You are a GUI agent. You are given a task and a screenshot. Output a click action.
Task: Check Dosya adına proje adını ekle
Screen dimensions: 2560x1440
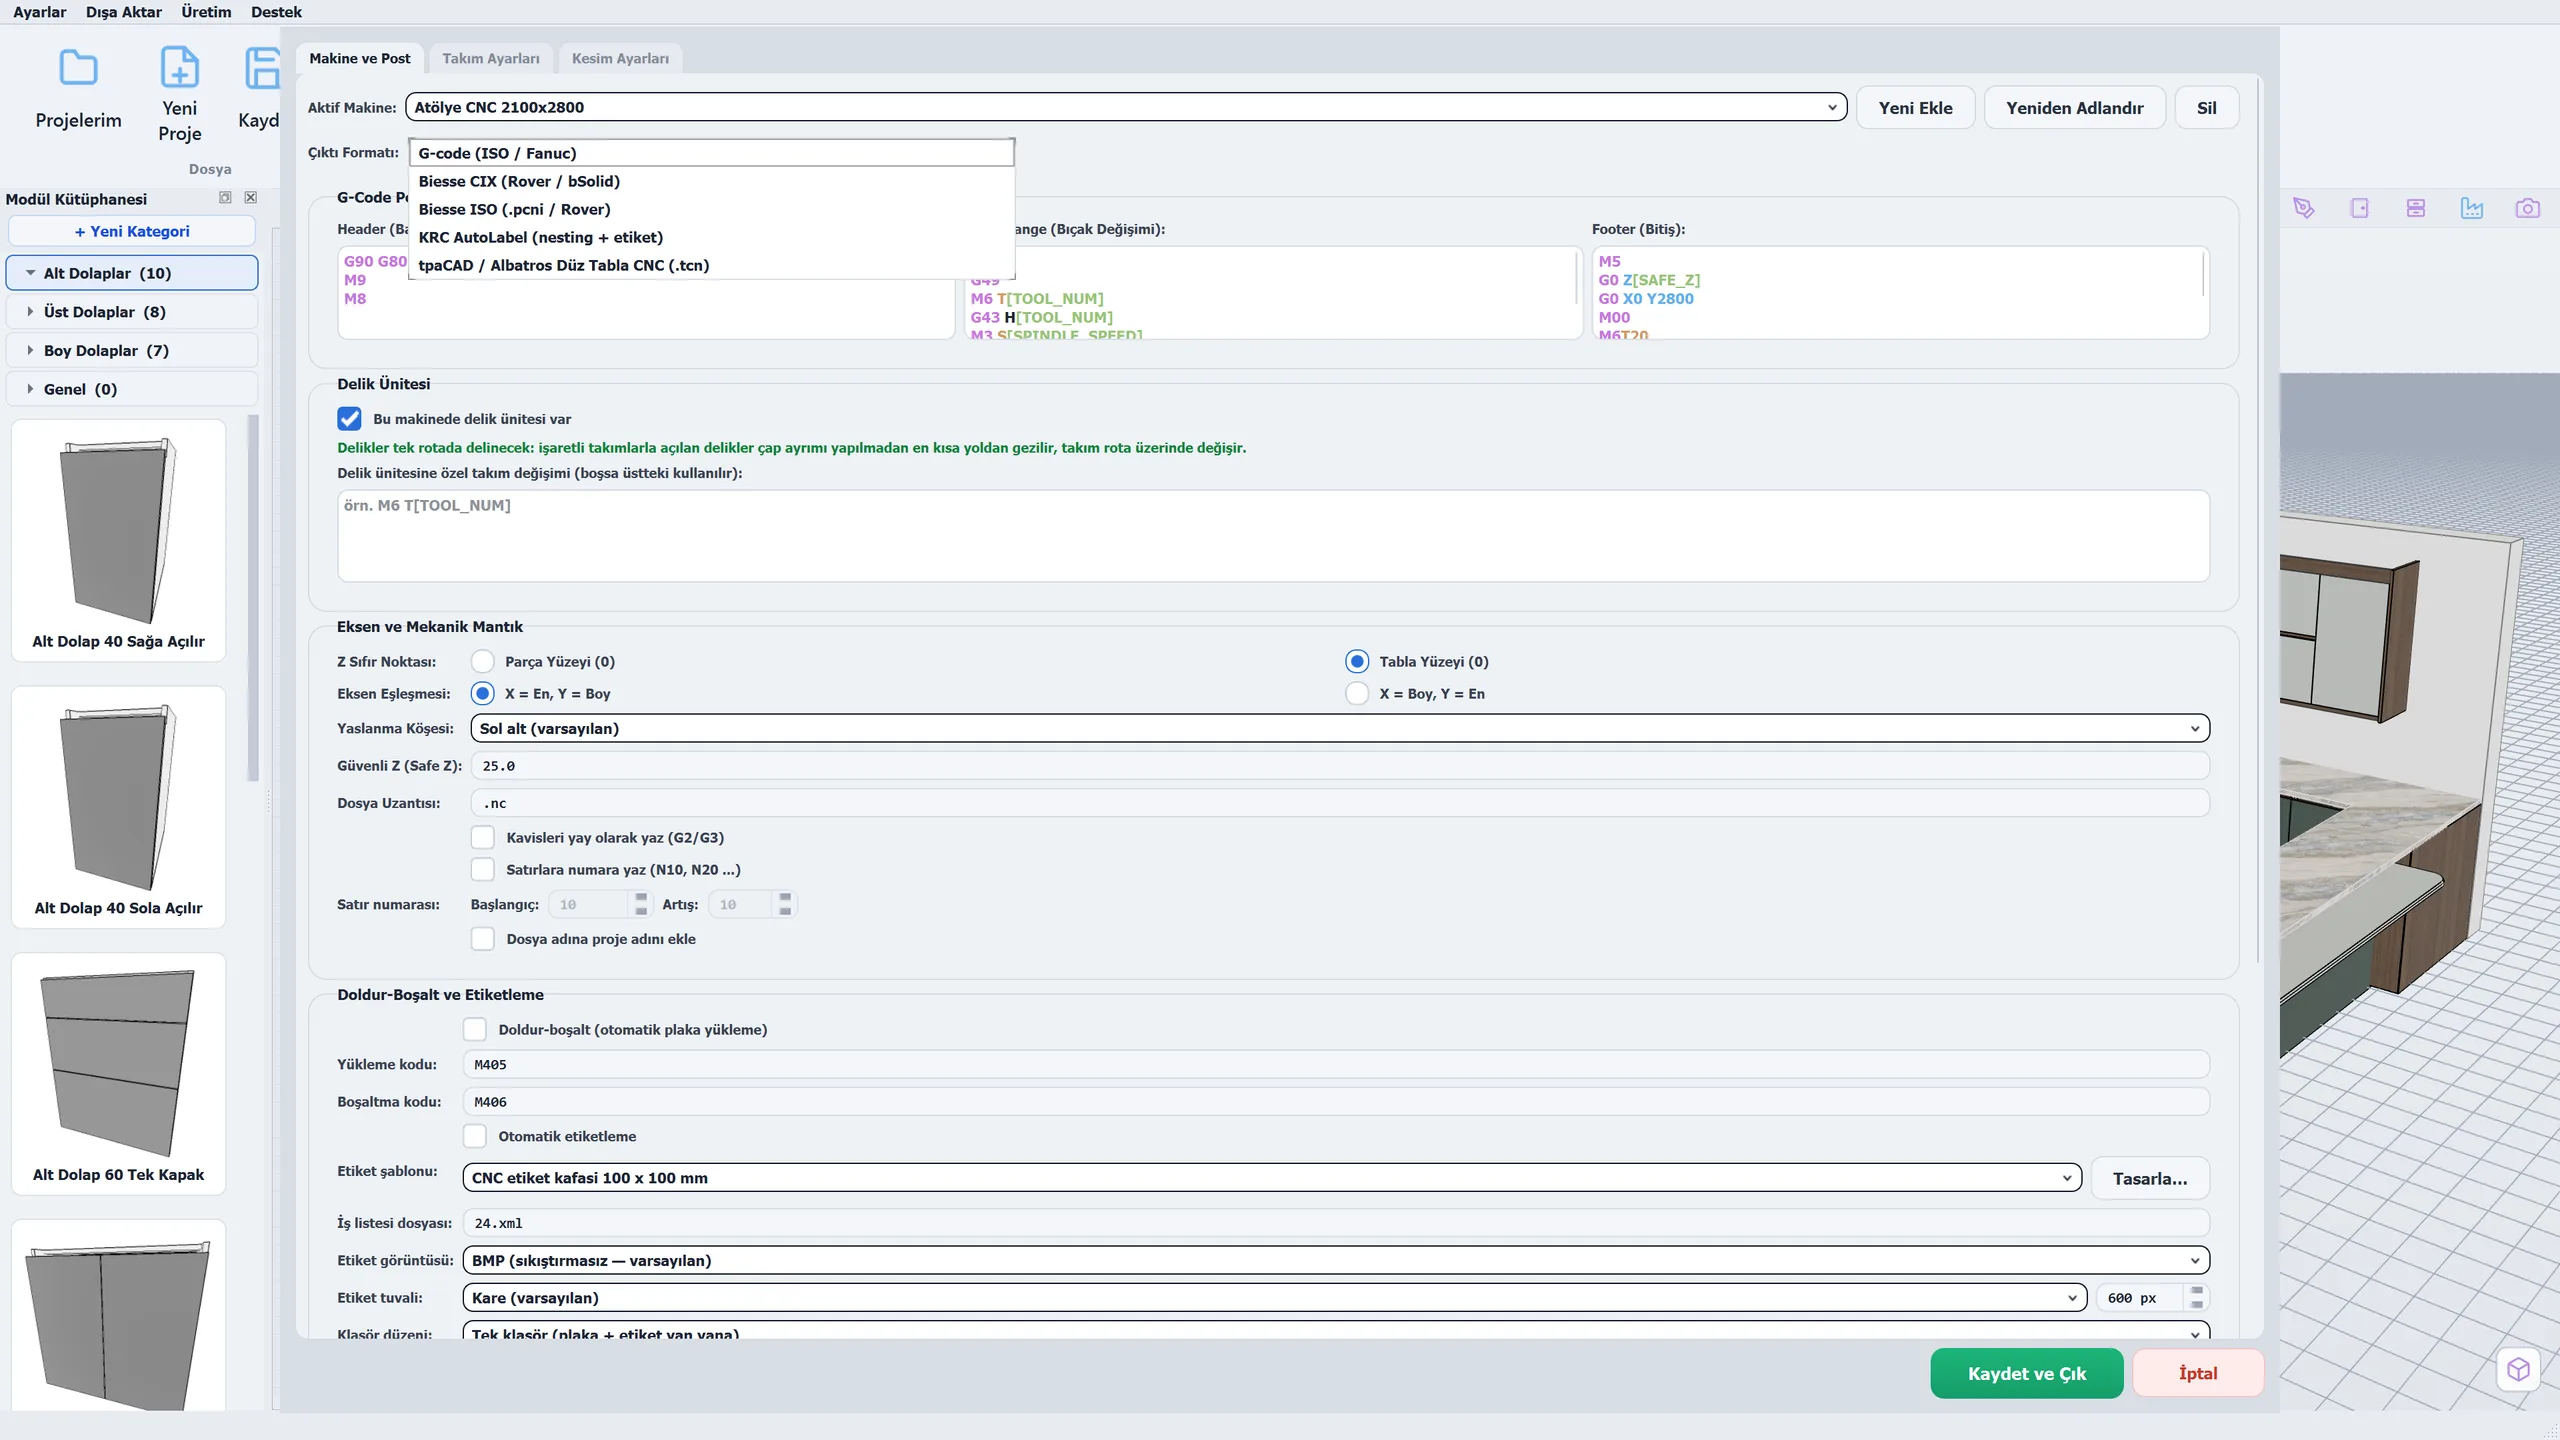click(x=482, y=938)
